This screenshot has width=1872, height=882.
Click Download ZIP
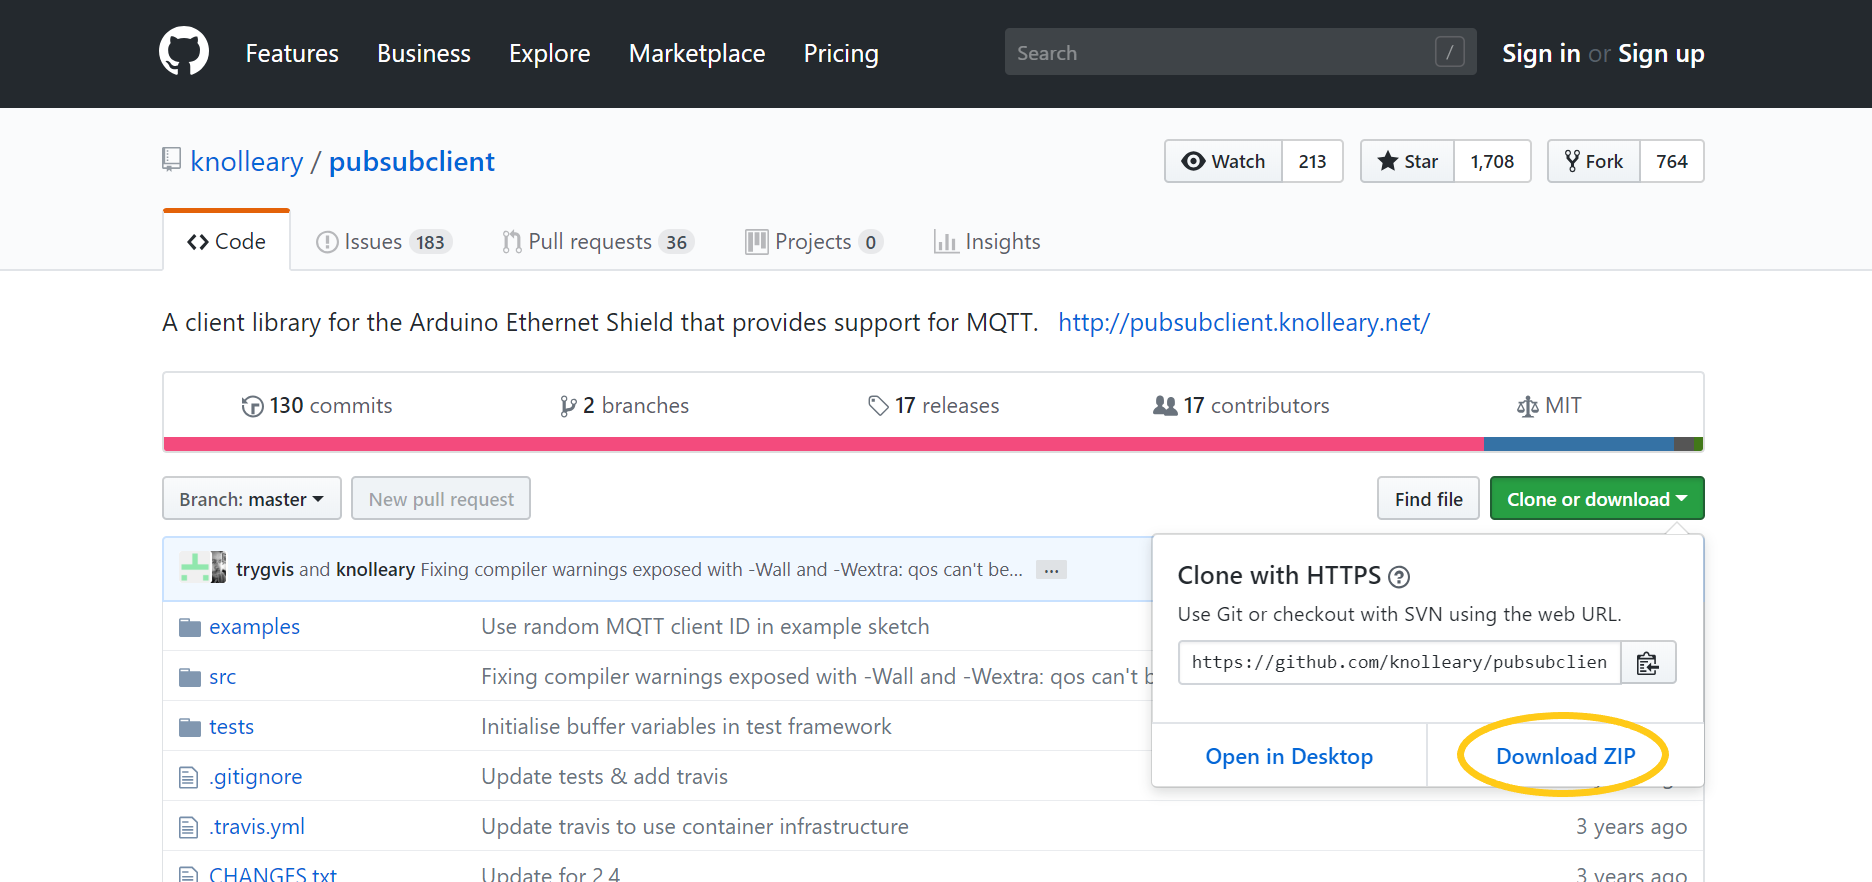coord(1566,756)
